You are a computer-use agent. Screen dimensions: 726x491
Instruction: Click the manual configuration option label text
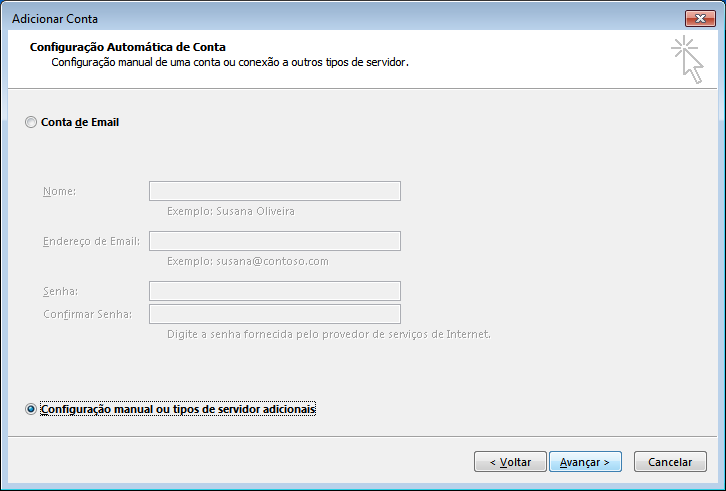(x=178, y=409)
